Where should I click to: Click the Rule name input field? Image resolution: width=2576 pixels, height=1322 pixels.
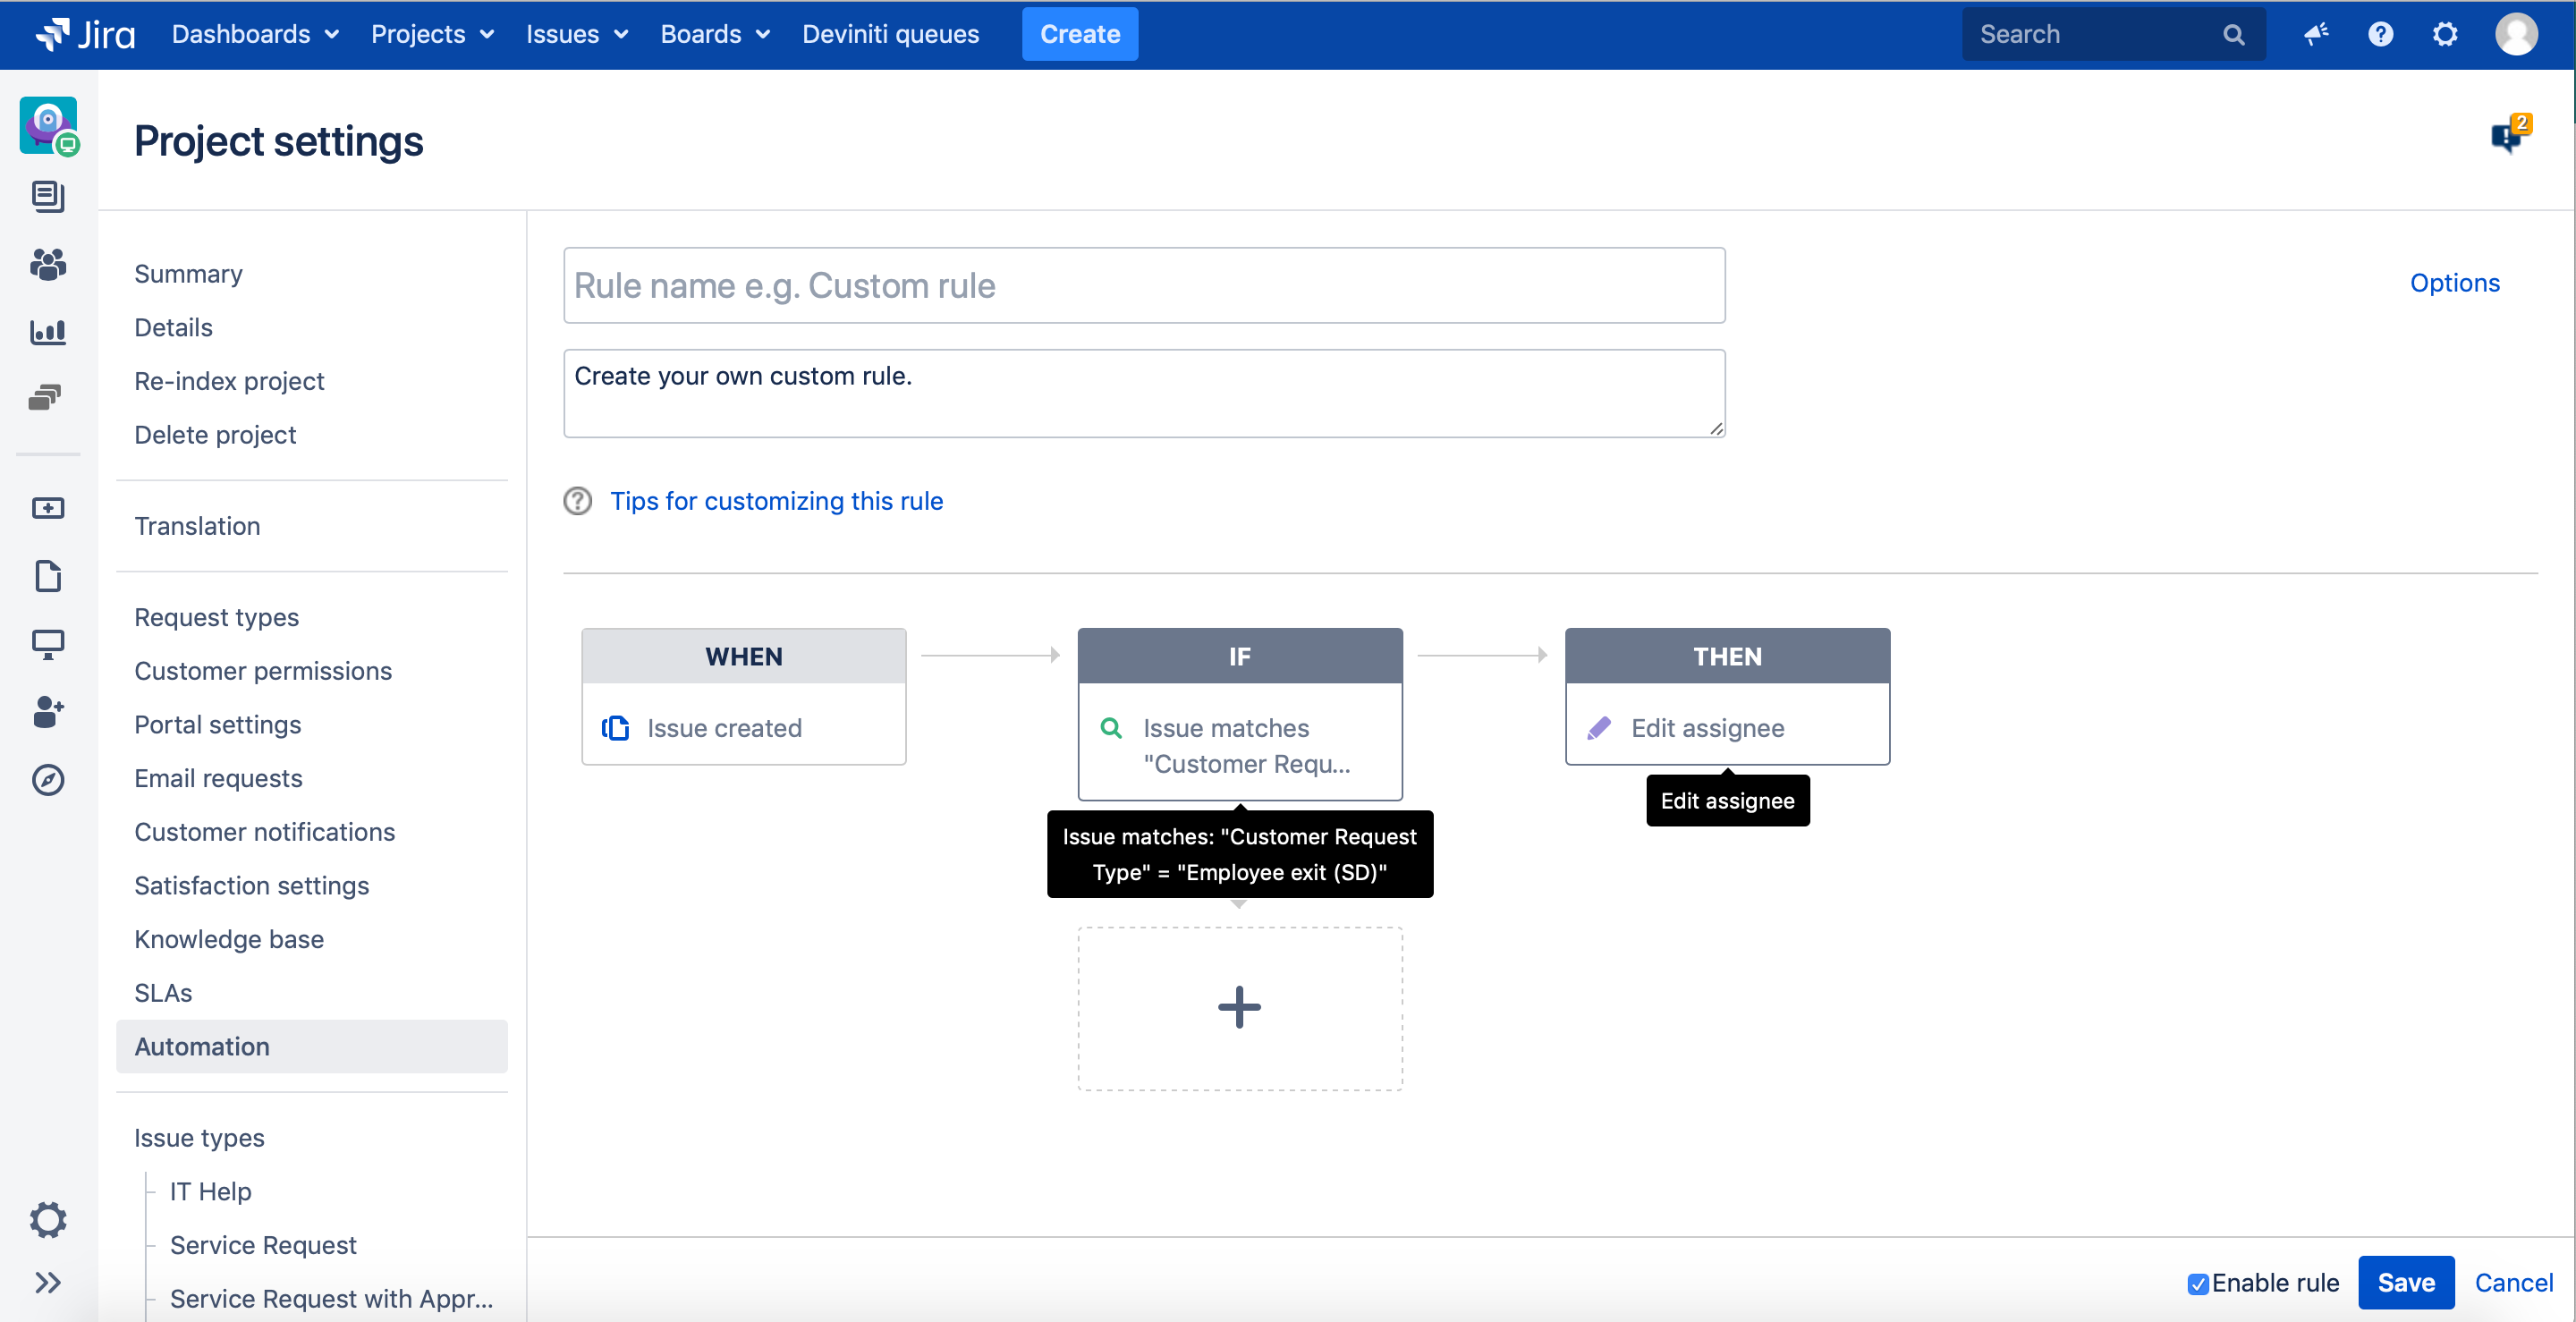tap(1143, 285)
